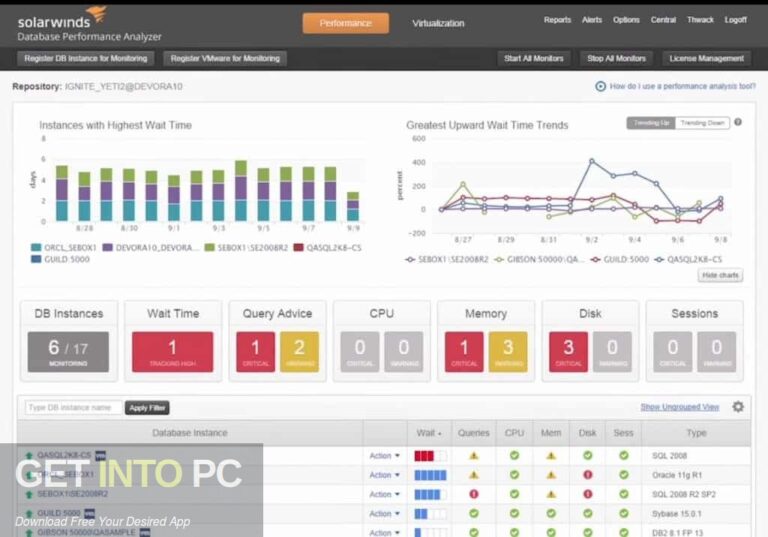Toggle GUILD:5000 line series in trends legend
The image size is (768, 537).
point(620,259)
